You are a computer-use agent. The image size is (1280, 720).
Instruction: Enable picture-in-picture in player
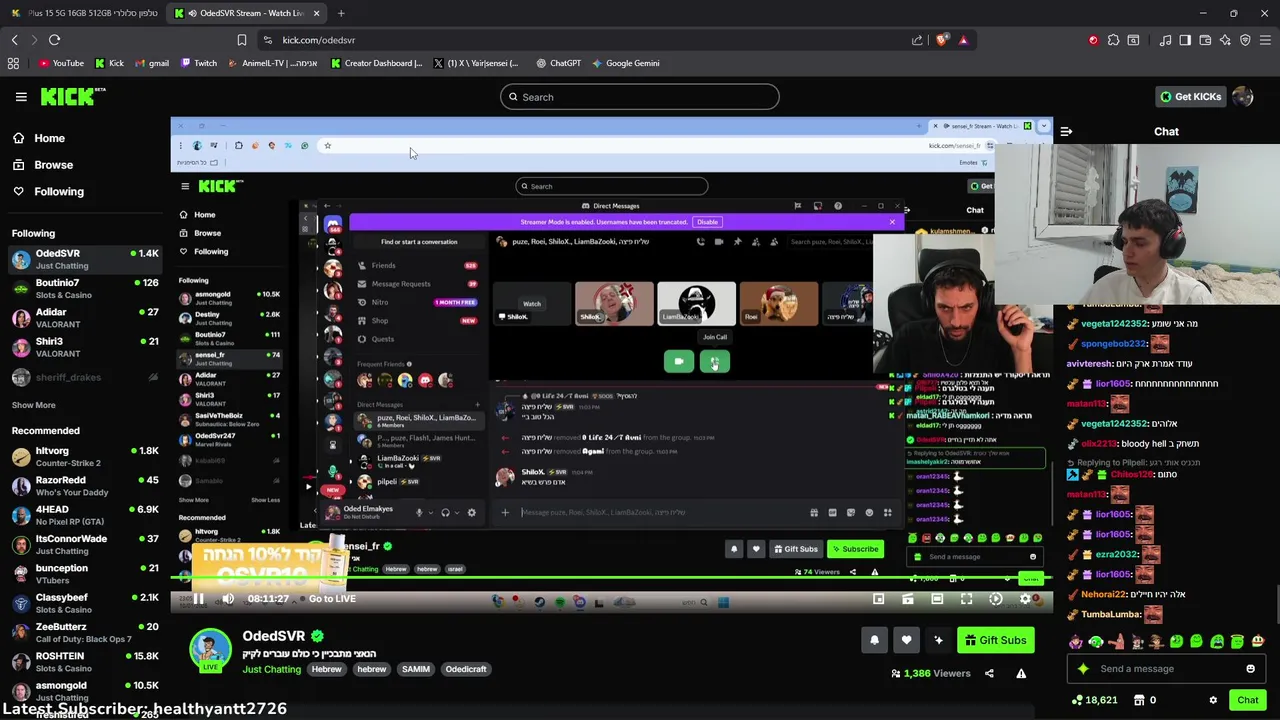[878, 599]
